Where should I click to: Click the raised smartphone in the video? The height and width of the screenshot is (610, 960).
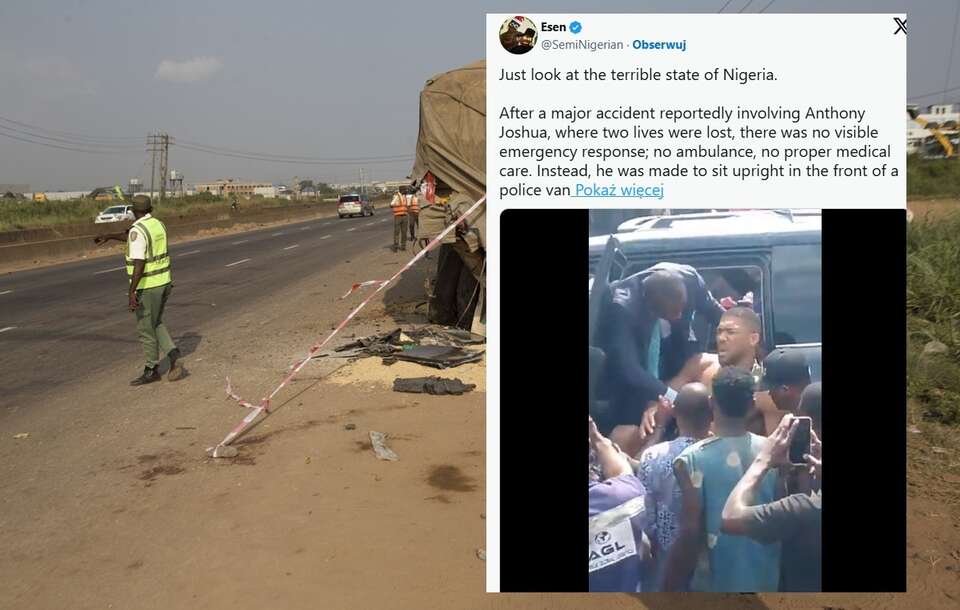point(800,440)
